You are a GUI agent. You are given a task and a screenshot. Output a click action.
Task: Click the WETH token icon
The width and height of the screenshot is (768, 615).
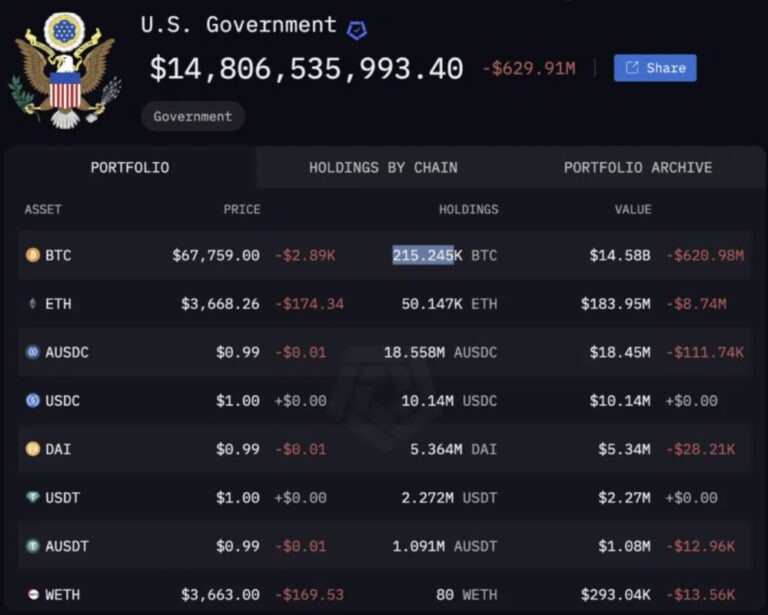[x=33, y=594]
